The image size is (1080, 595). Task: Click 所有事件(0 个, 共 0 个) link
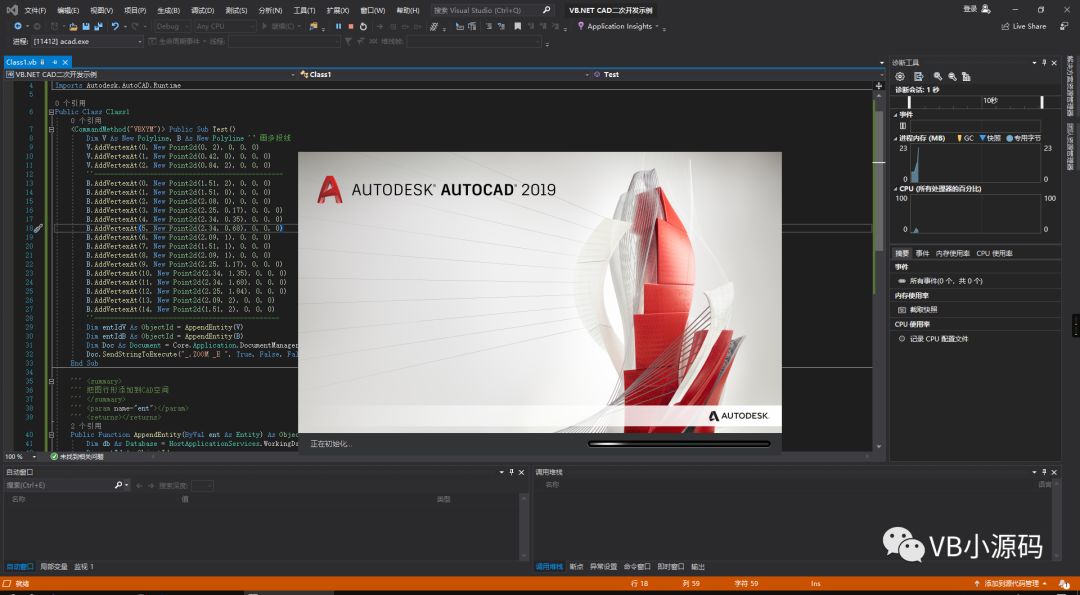[946, 281]
